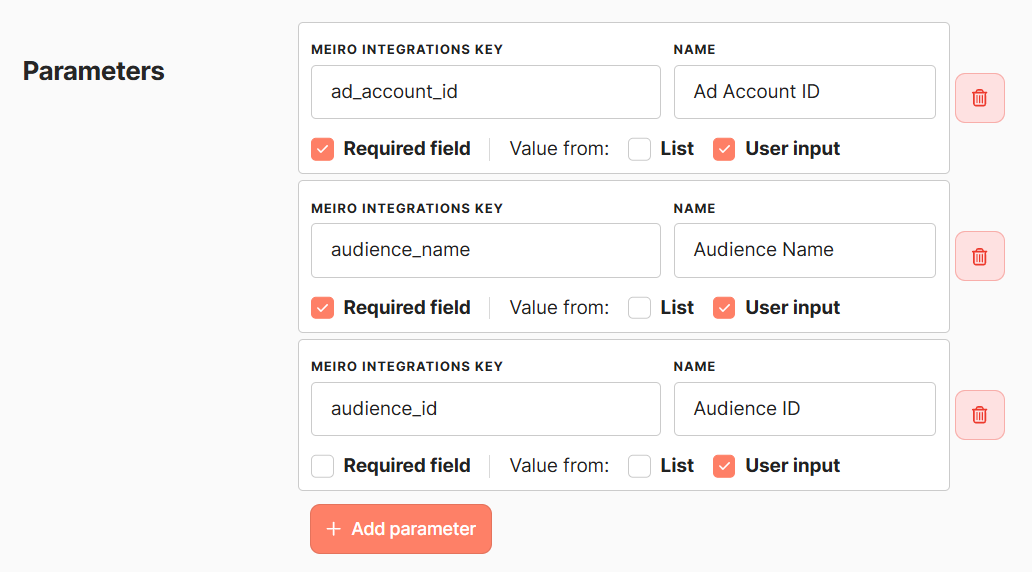Enable Required field for audience_id

point(322,466)
